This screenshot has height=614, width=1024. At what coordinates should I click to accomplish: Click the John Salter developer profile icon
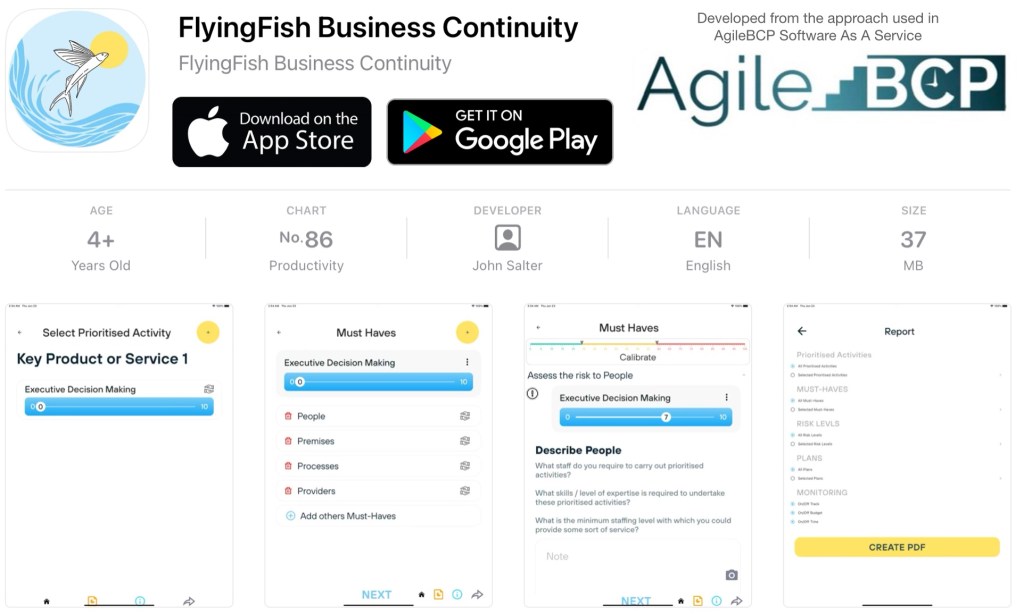click(x=507, y=238)
